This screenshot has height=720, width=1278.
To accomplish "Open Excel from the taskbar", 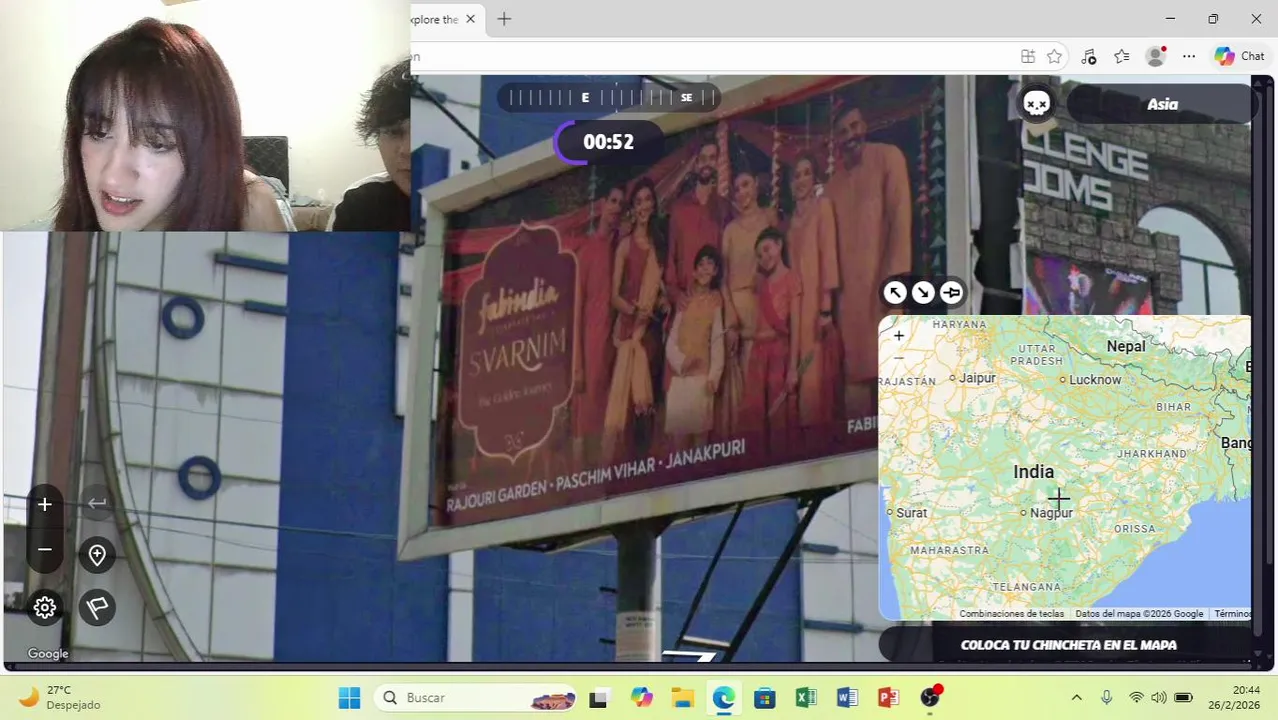I will (806, 698).
